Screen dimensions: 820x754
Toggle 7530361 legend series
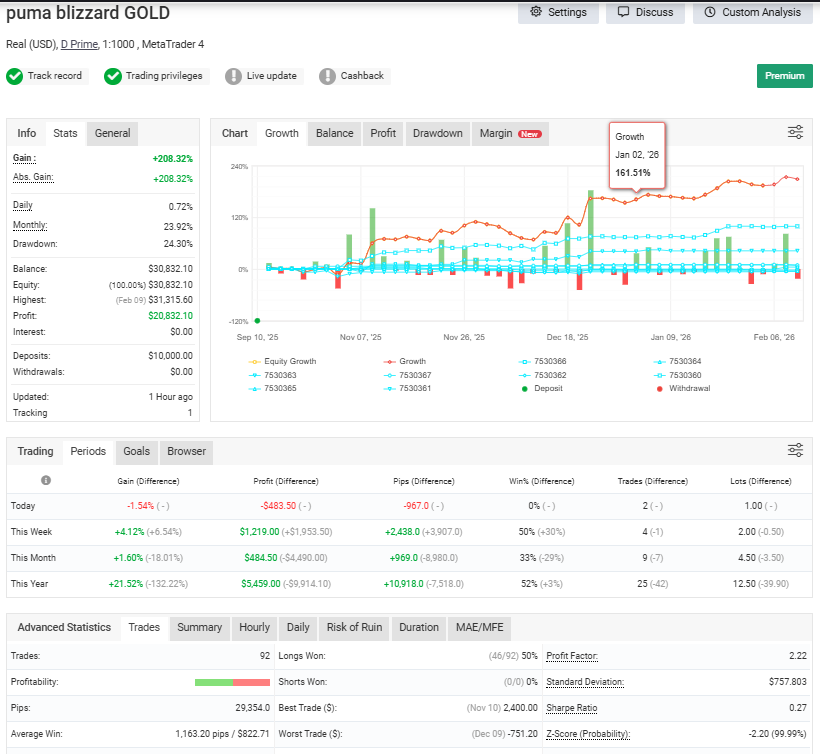pyautogui.click(x=407, y=388)
